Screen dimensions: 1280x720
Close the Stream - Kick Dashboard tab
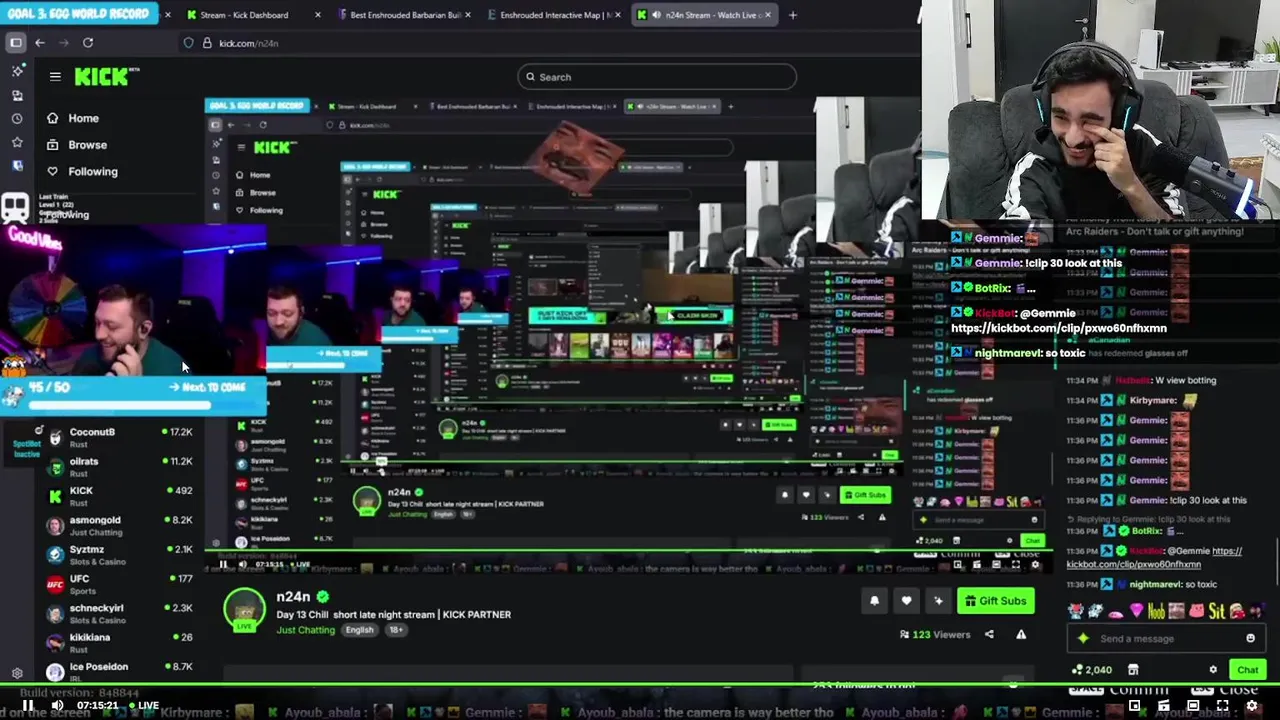click(x=318, y=15)
